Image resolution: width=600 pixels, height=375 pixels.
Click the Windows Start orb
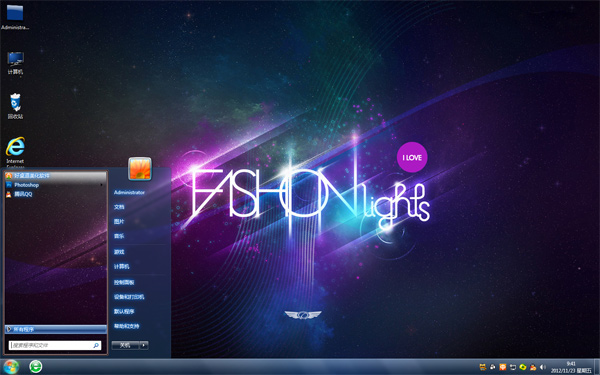click(10, 367)
